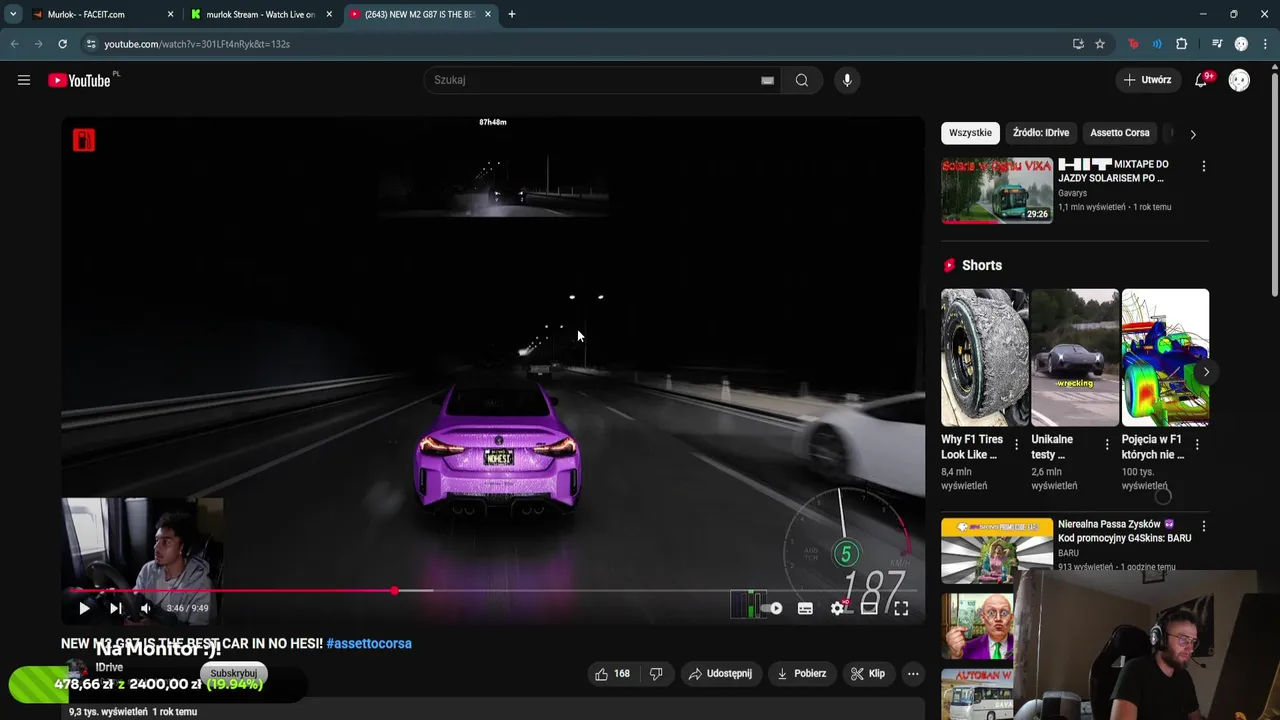Open the YouTube hamburger guide menu
Image resolution: width=1280 pixels, height=720 pixels.
[24, 80]
